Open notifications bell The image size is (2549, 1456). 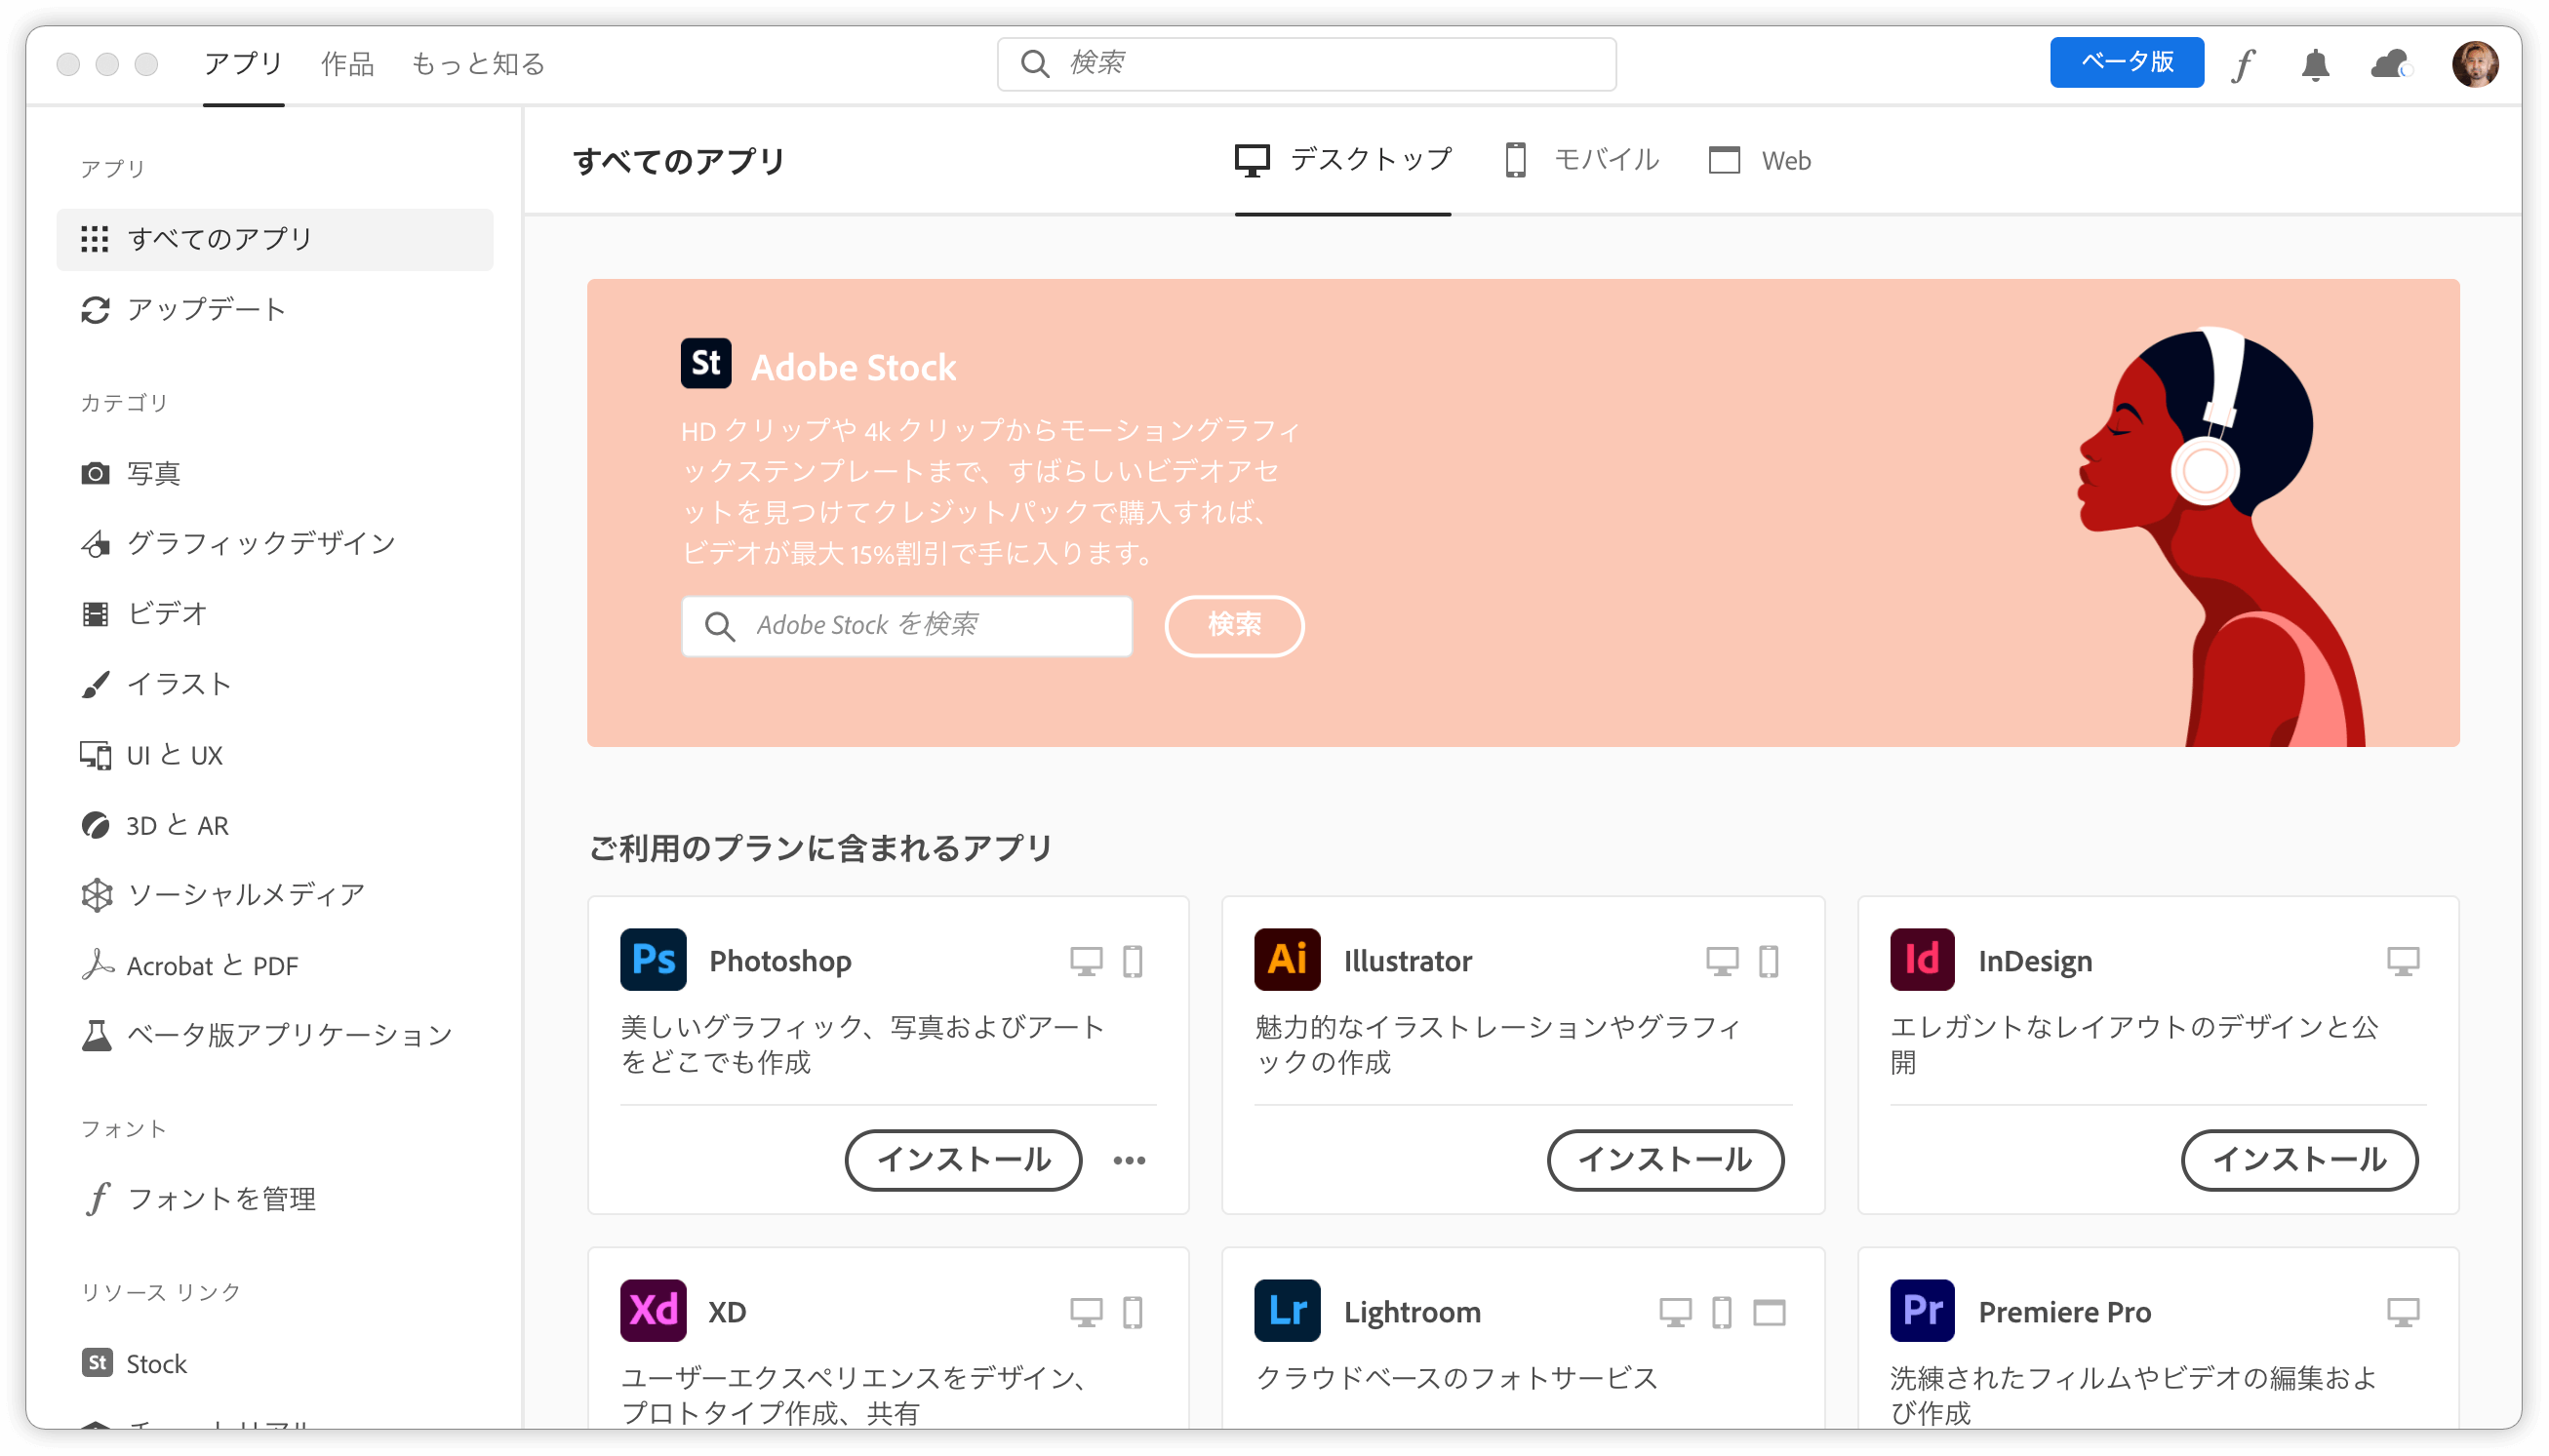tap(2315, 64)
